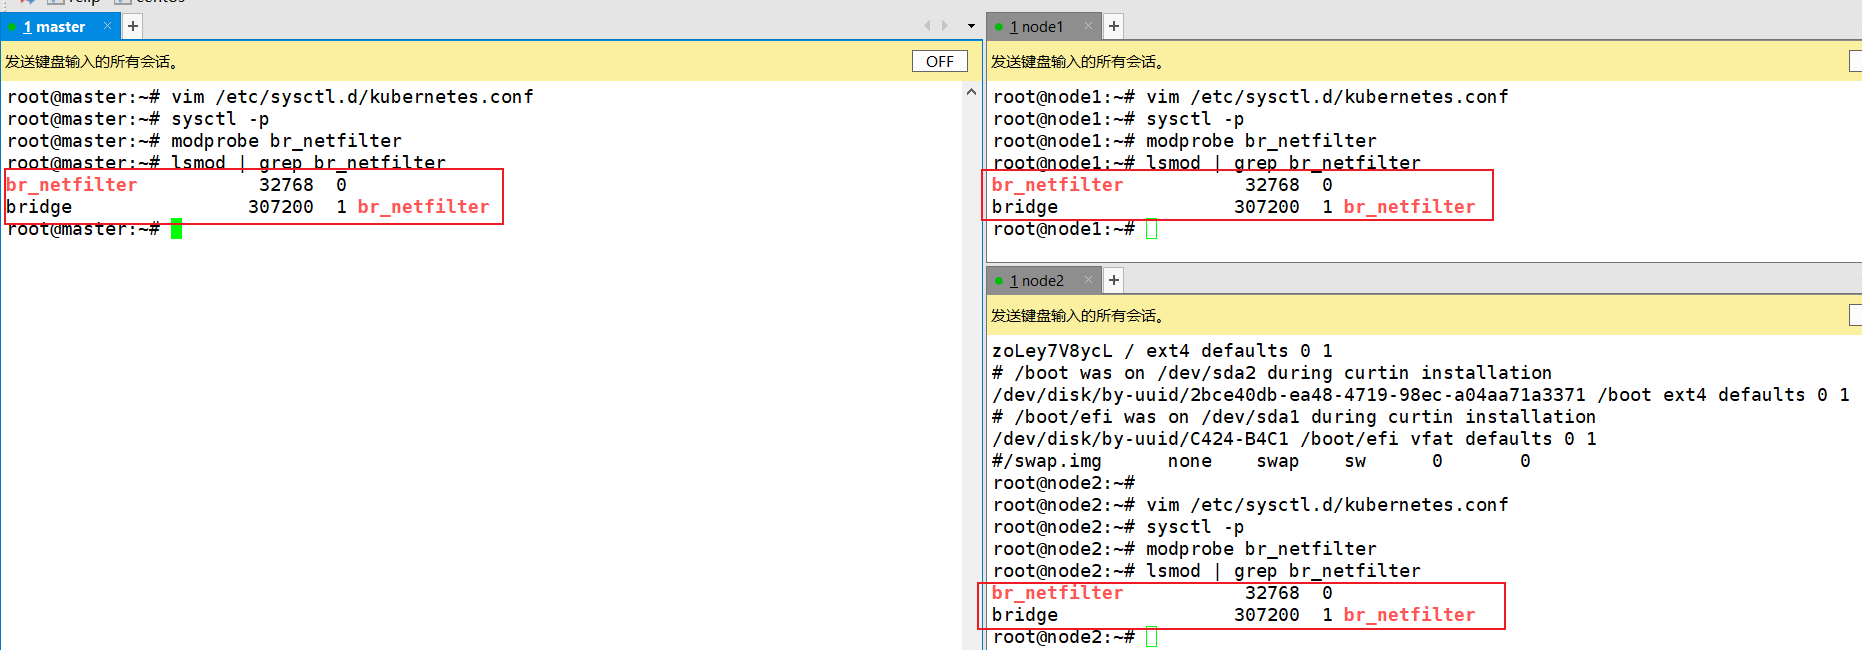Image resolution: width=1862 pixels, height=650 pixels.
Task: Select the node2 session tab
Action: [x=1042, y=281]
